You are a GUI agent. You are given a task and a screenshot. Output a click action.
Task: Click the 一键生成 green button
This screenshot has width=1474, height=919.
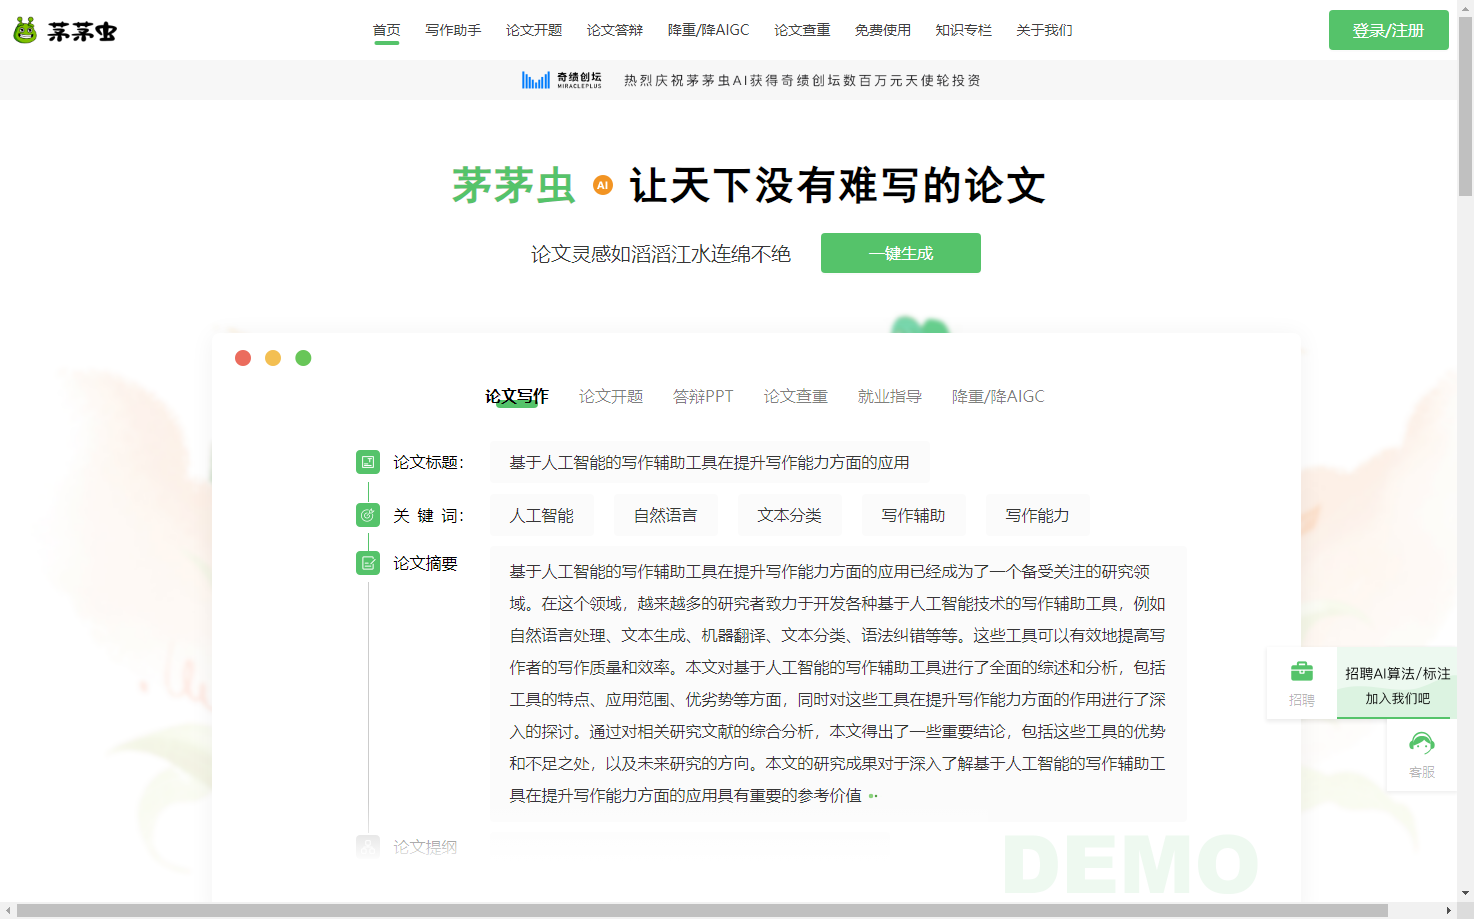pos(901,253)
